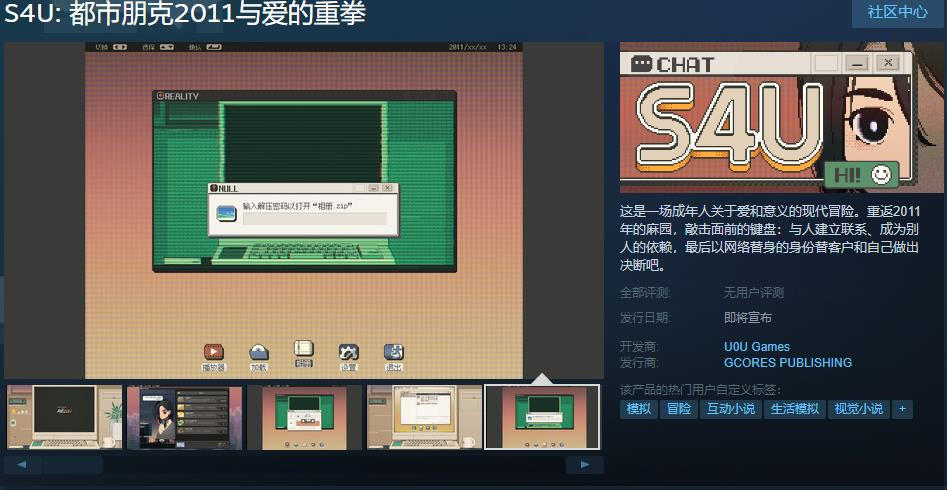The image size is (947, 490).
Task: Select the 模拟 tag
Action: (x=638, y=409)
